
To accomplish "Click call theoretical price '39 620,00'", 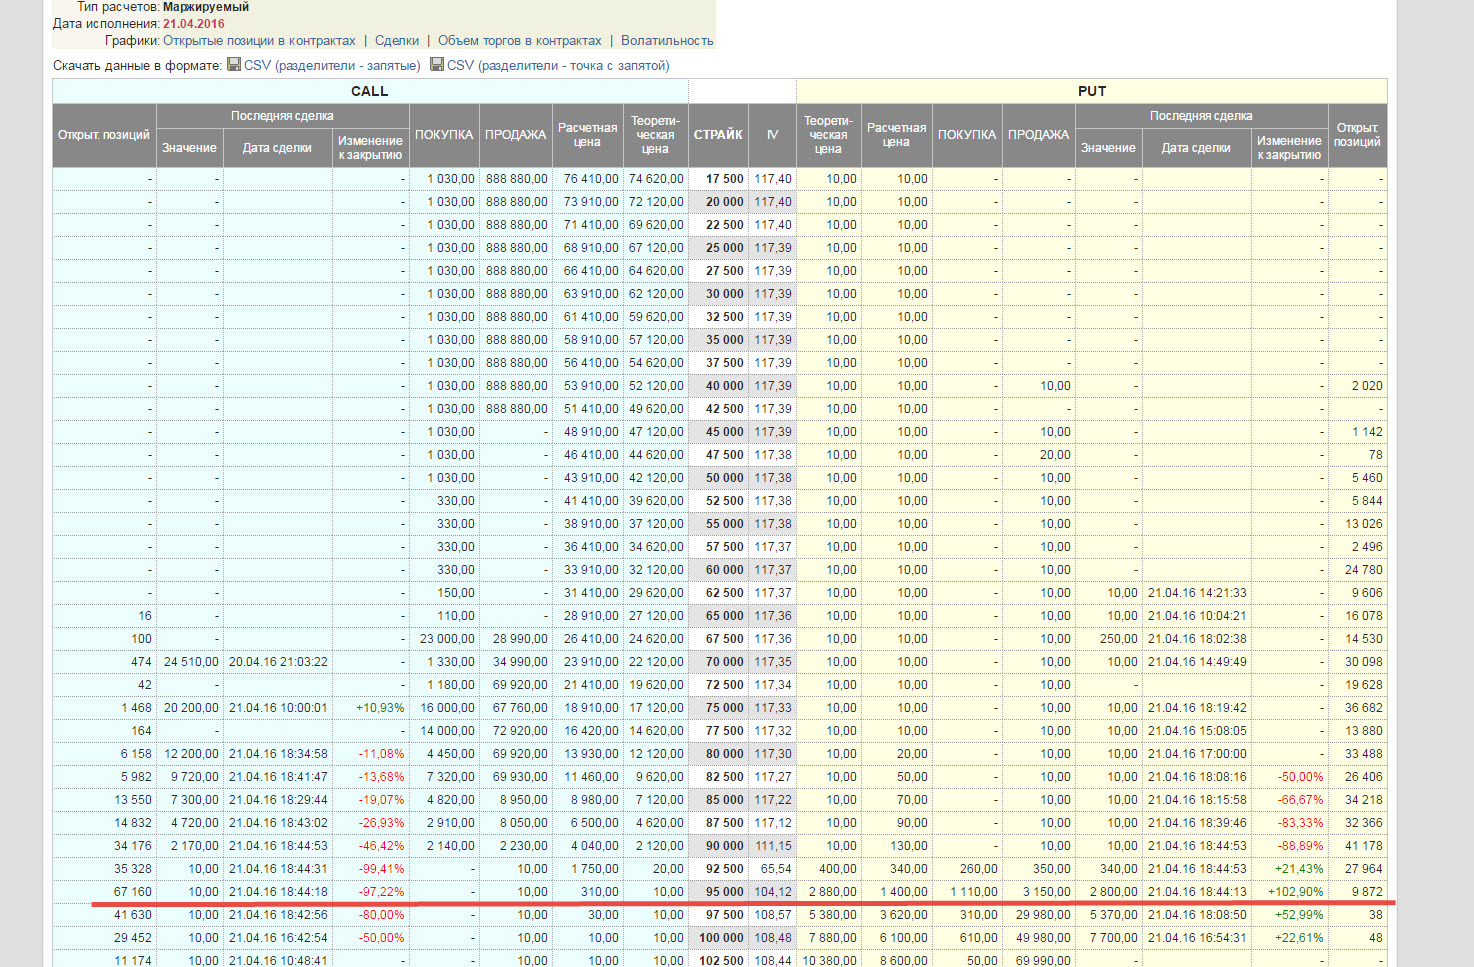I will point(656,501).
